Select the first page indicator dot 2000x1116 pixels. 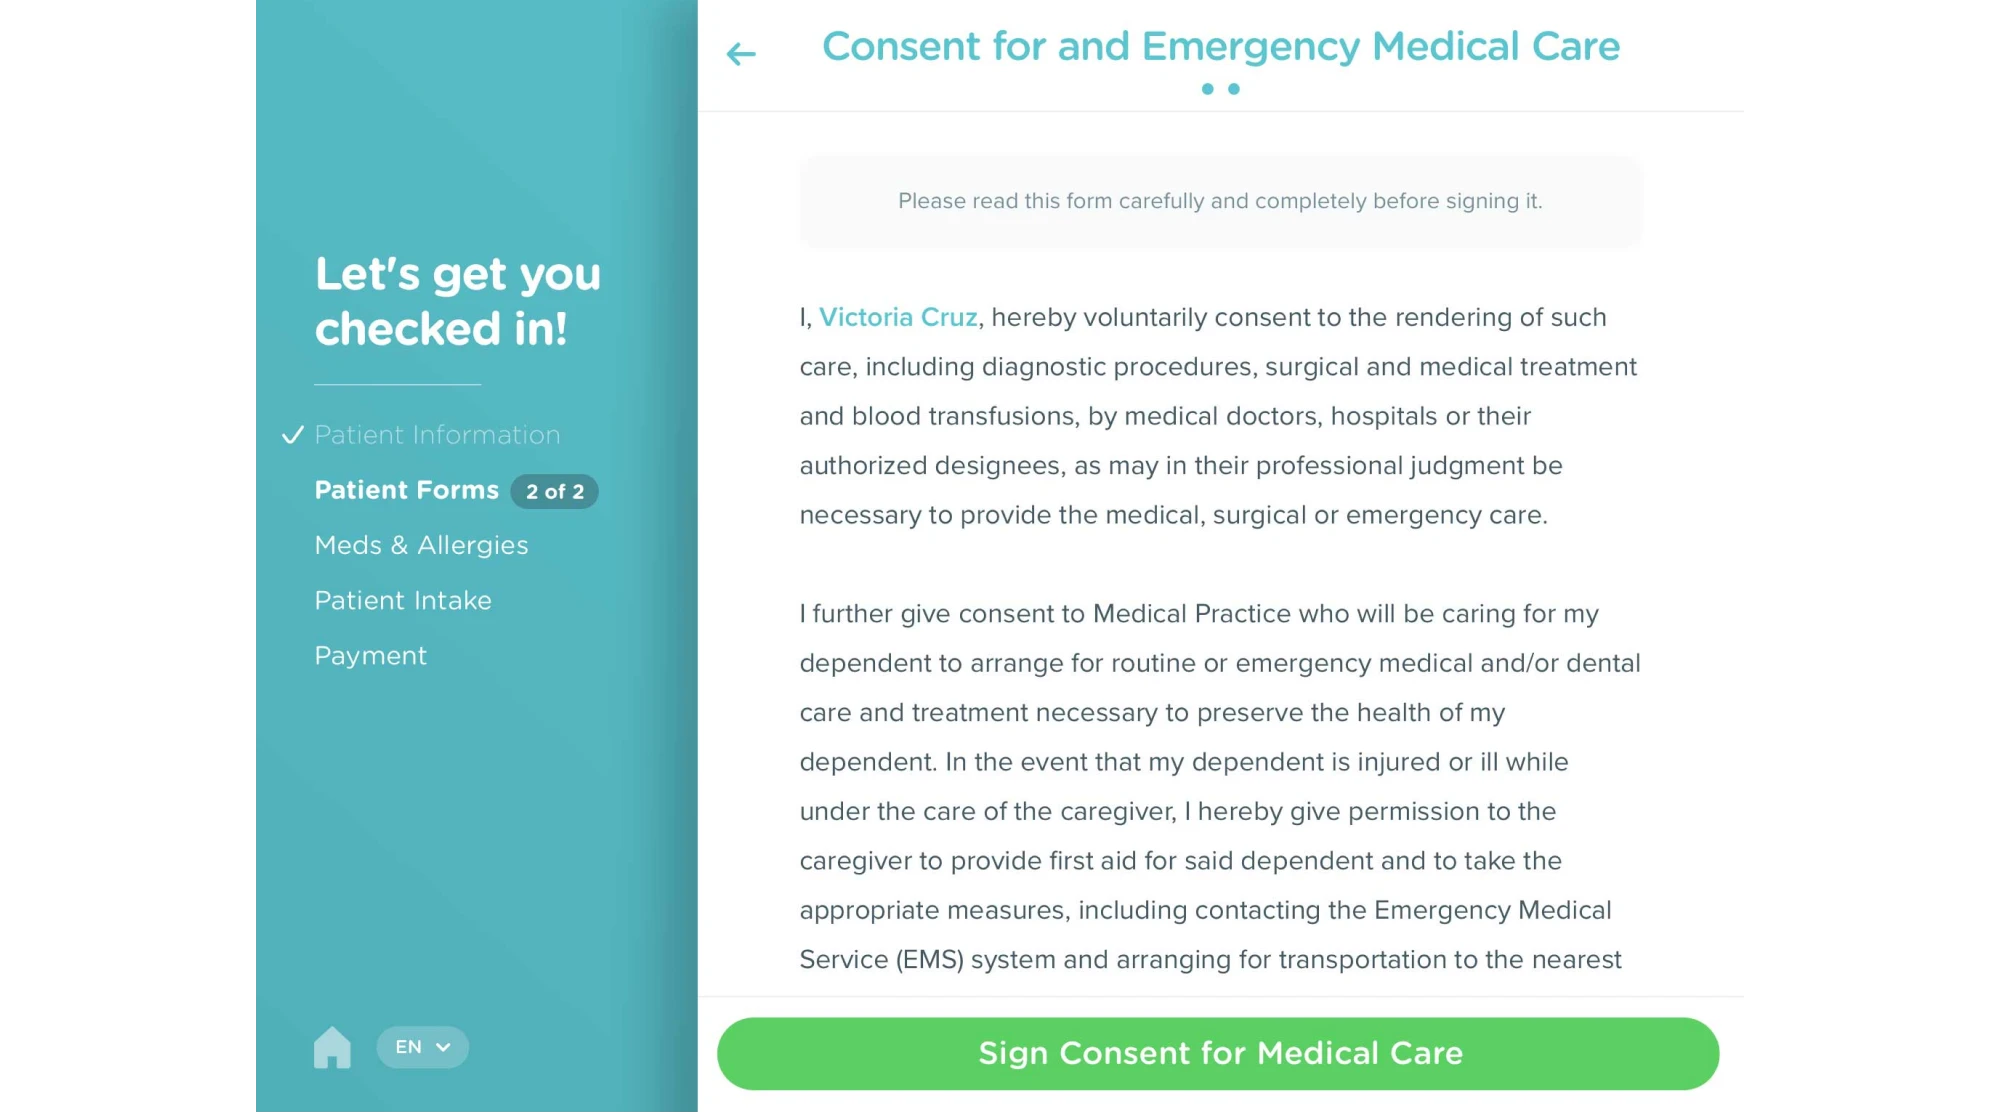pyautogui.click(x=1207, y=89)
